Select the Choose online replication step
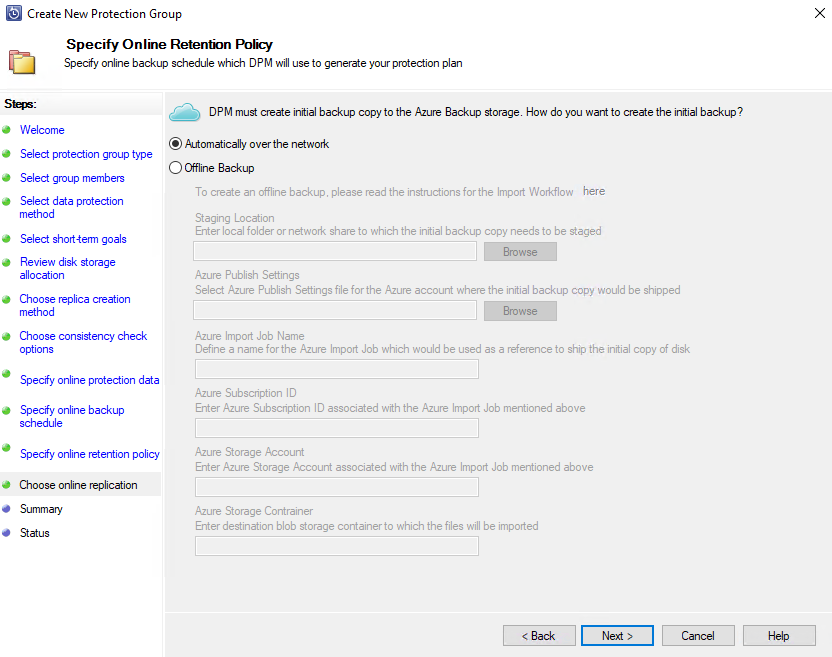Viewport: 832px width, 657px height. 79,485
